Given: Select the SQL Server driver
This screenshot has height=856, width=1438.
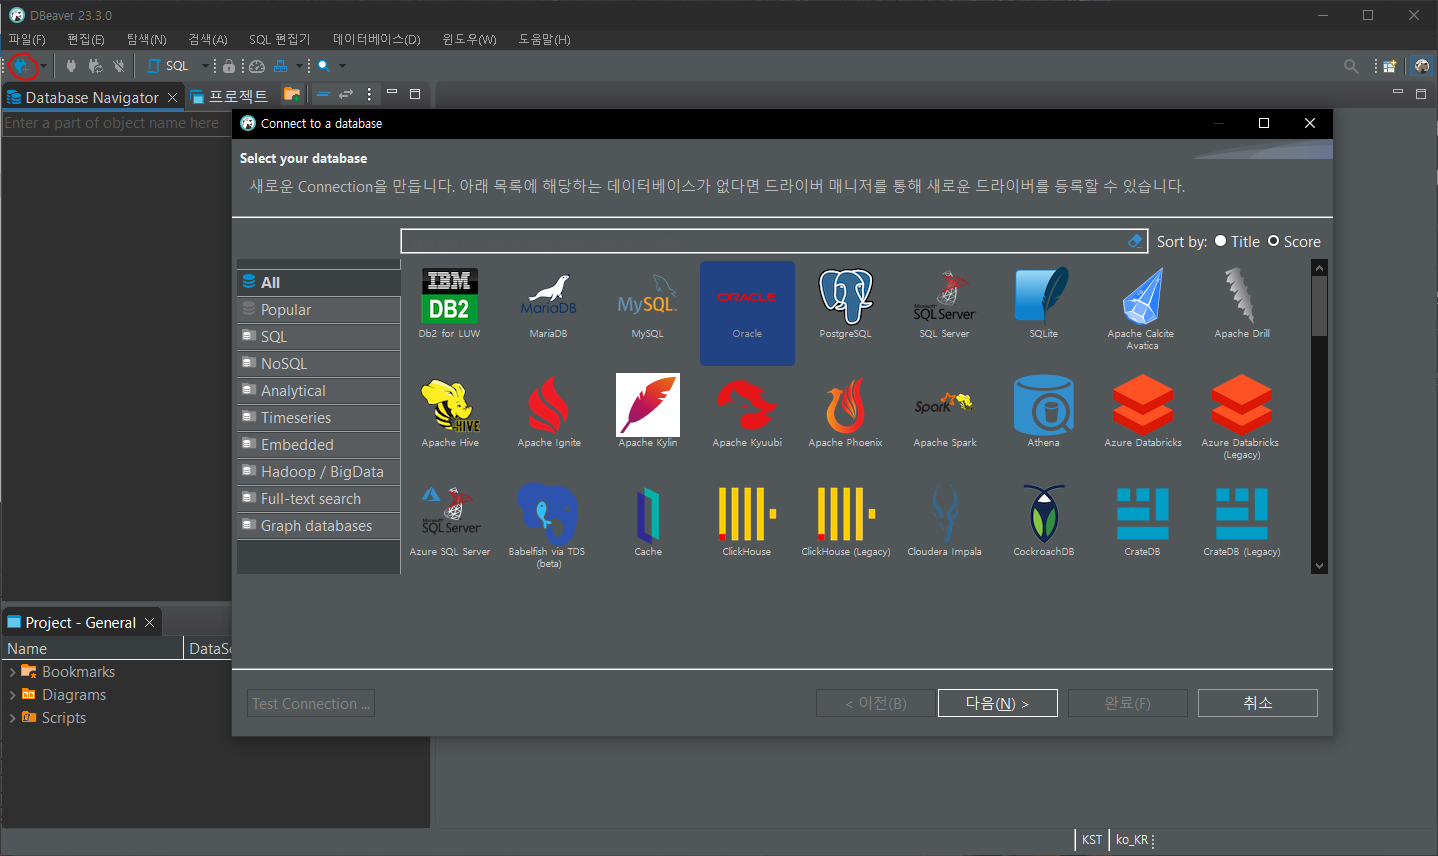Looking at the screenshot, I should 944,304.
